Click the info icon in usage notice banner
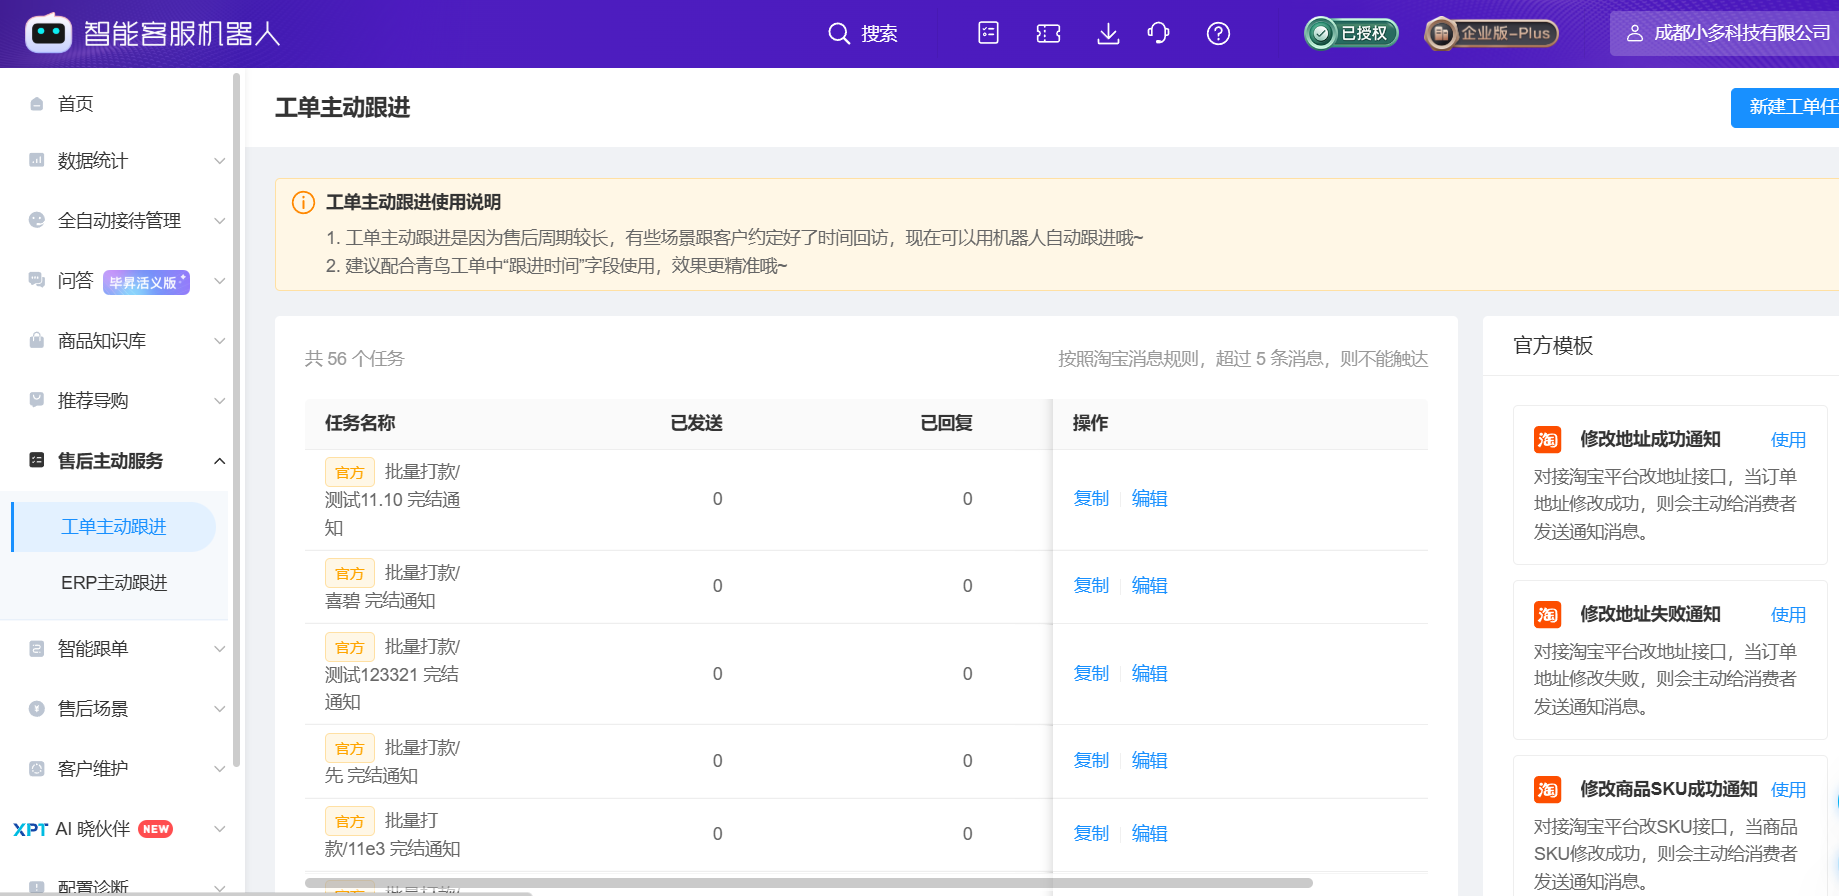The width and height of the screenshot is (1839, 896). point(303,203)
